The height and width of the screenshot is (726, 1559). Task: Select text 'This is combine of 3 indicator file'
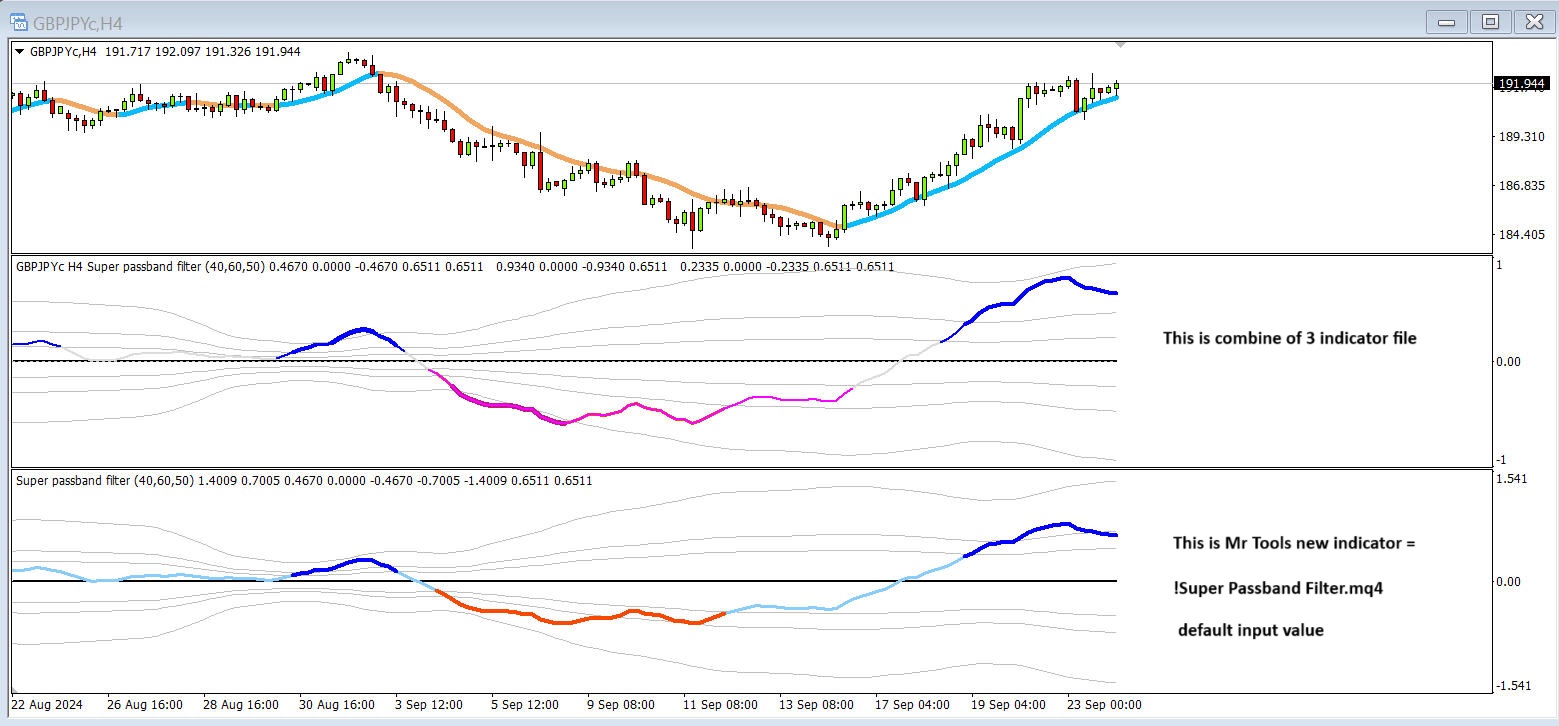[1289, 338]
